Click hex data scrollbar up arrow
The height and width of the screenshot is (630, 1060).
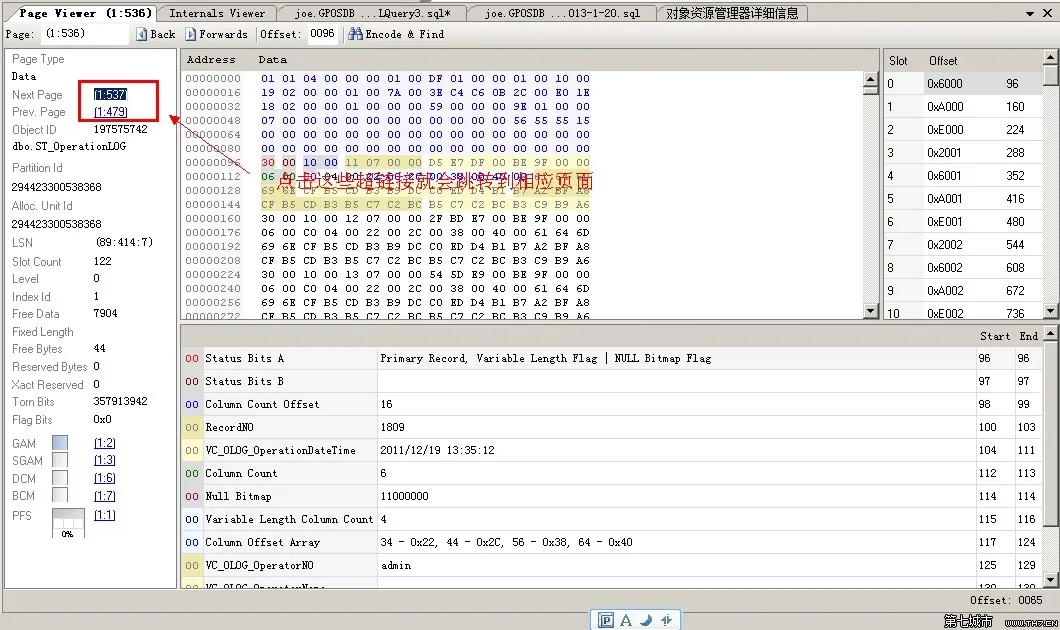coord(871,80)
